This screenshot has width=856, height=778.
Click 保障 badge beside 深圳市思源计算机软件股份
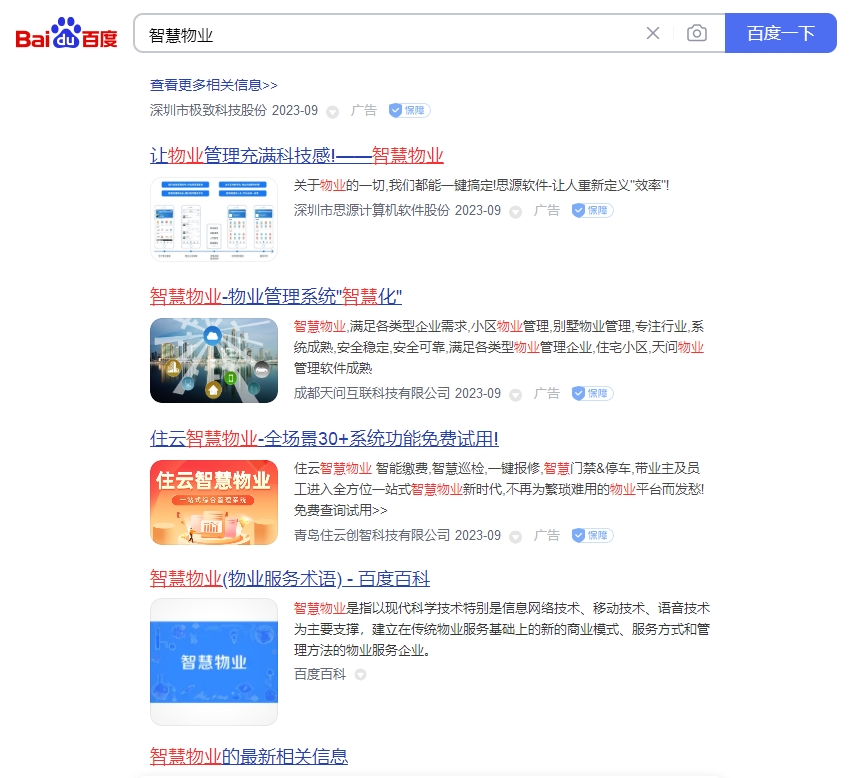pyautogui.click(x=592, y=210)
